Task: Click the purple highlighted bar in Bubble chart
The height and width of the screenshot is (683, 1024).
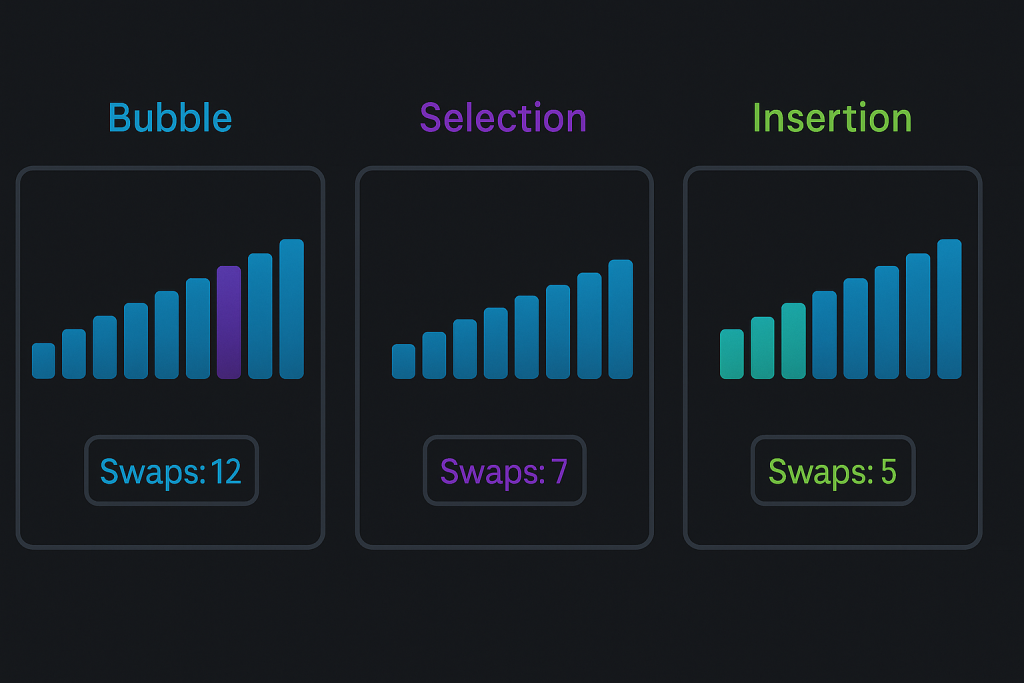Action: pyautogui.click(x=229, y=322)
